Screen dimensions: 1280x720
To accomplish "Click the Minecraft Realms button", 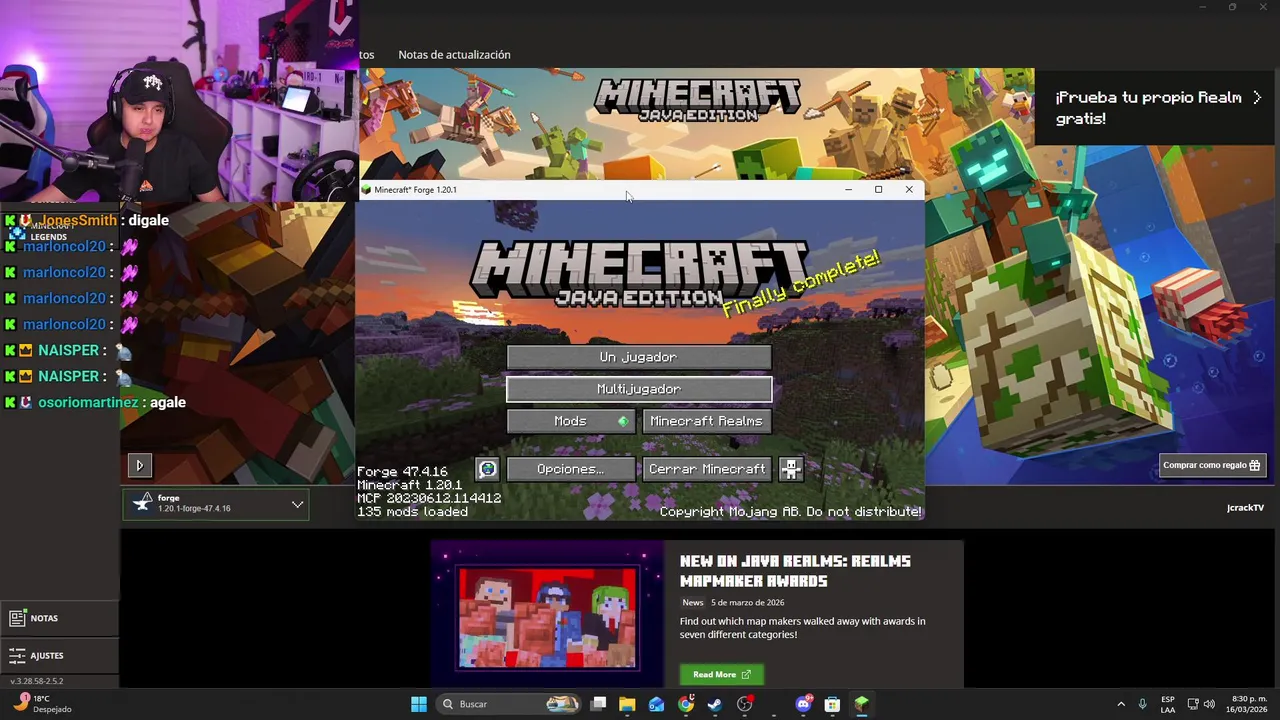I will coord(707,421).
